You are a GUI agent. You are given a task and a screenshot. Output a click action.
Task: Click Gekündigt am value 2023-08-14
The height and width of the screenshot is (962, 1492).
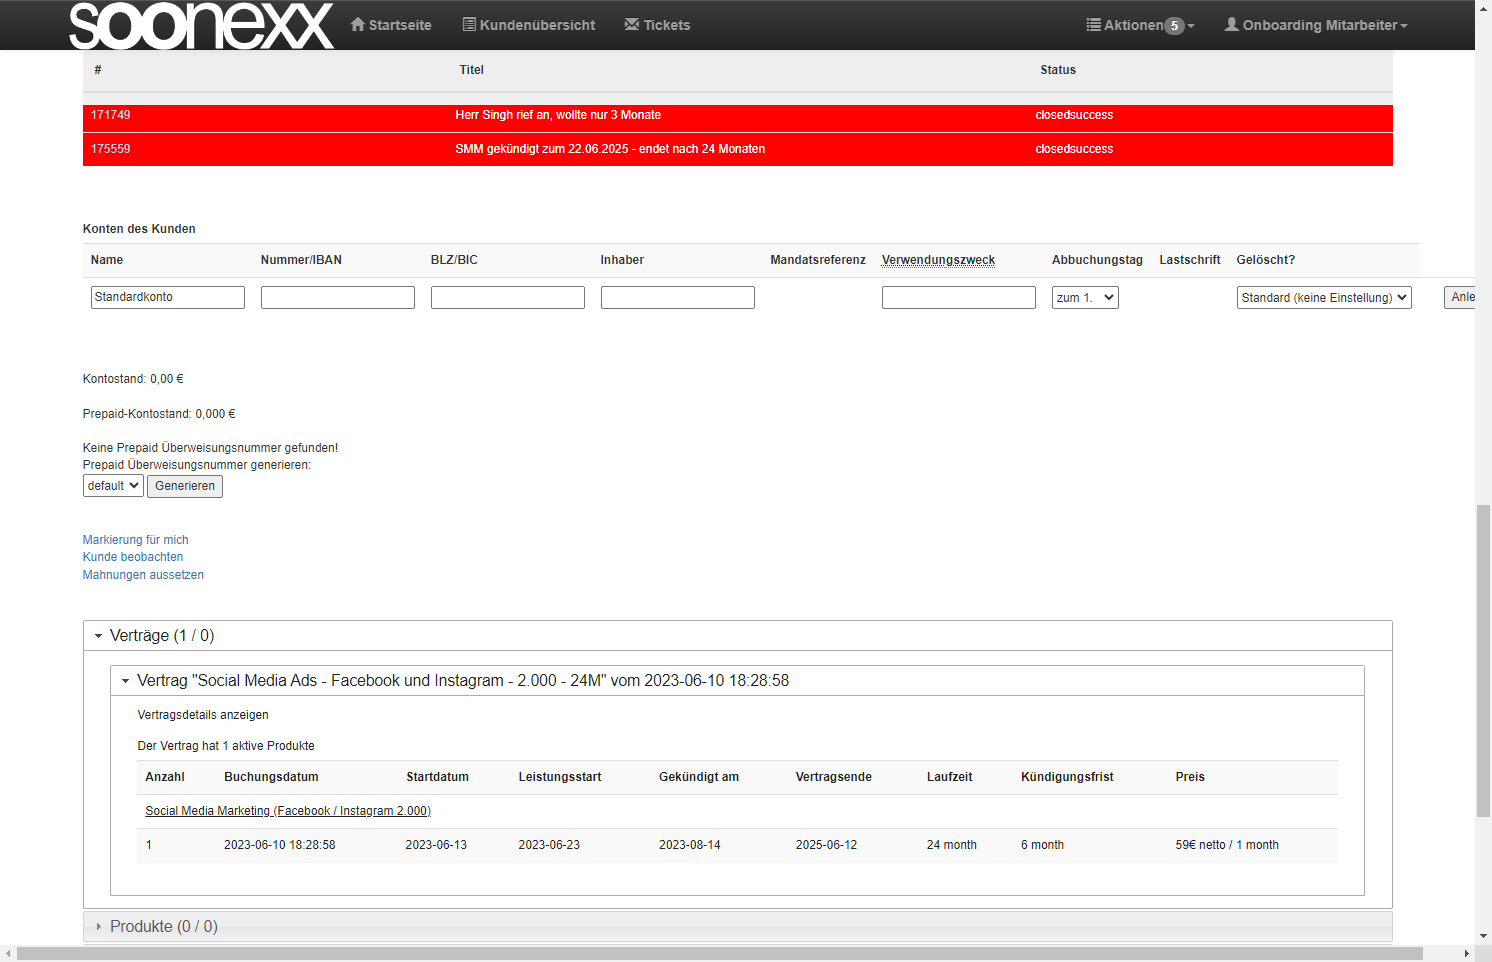[x=689, y=845]
